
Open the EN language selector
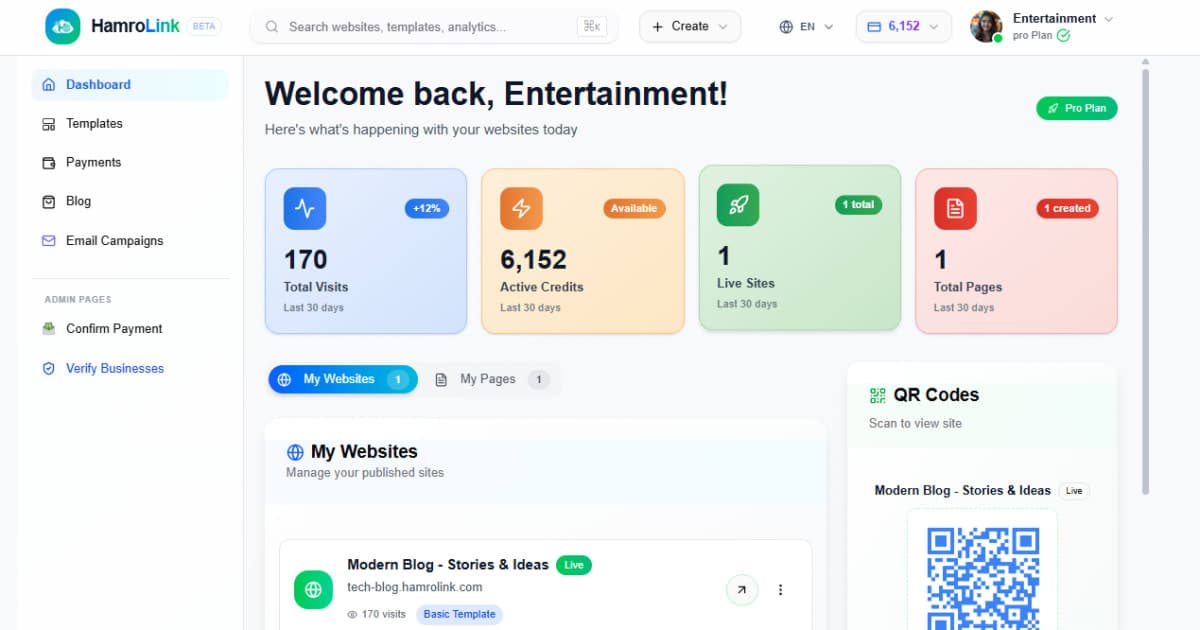[806, 27]
